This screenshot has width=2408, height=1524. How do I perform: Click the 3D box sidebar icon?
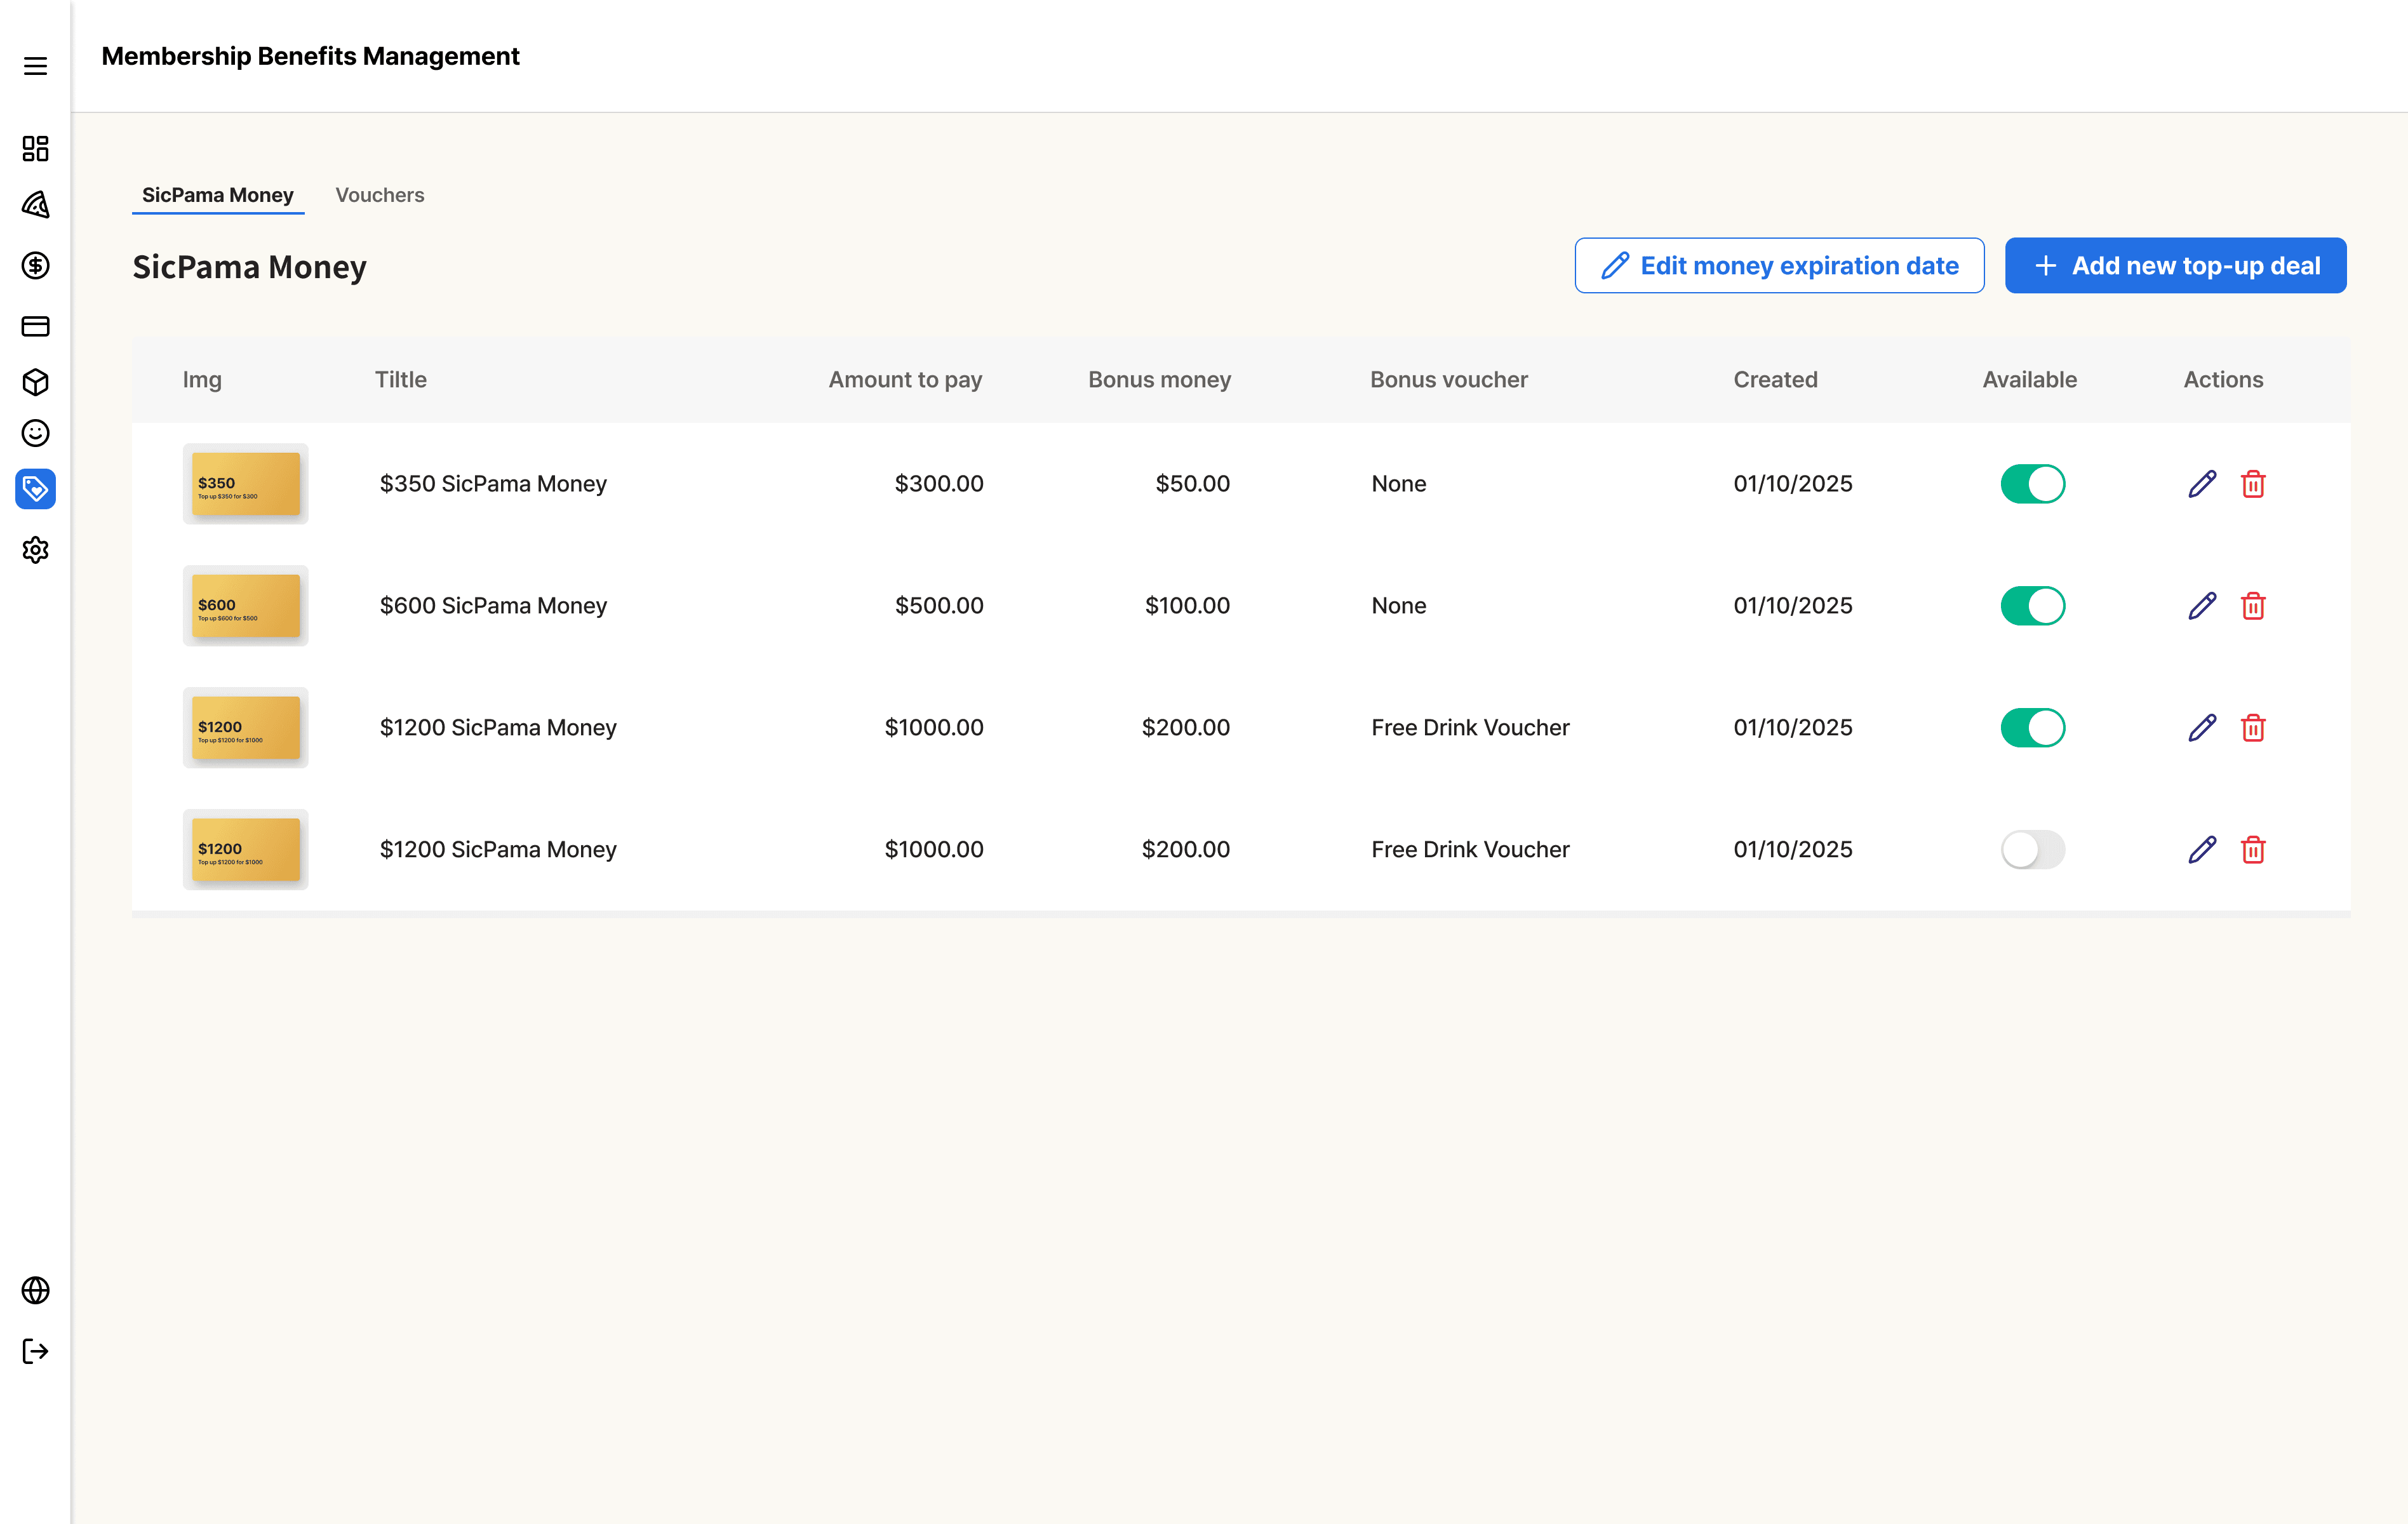(35, 382)
